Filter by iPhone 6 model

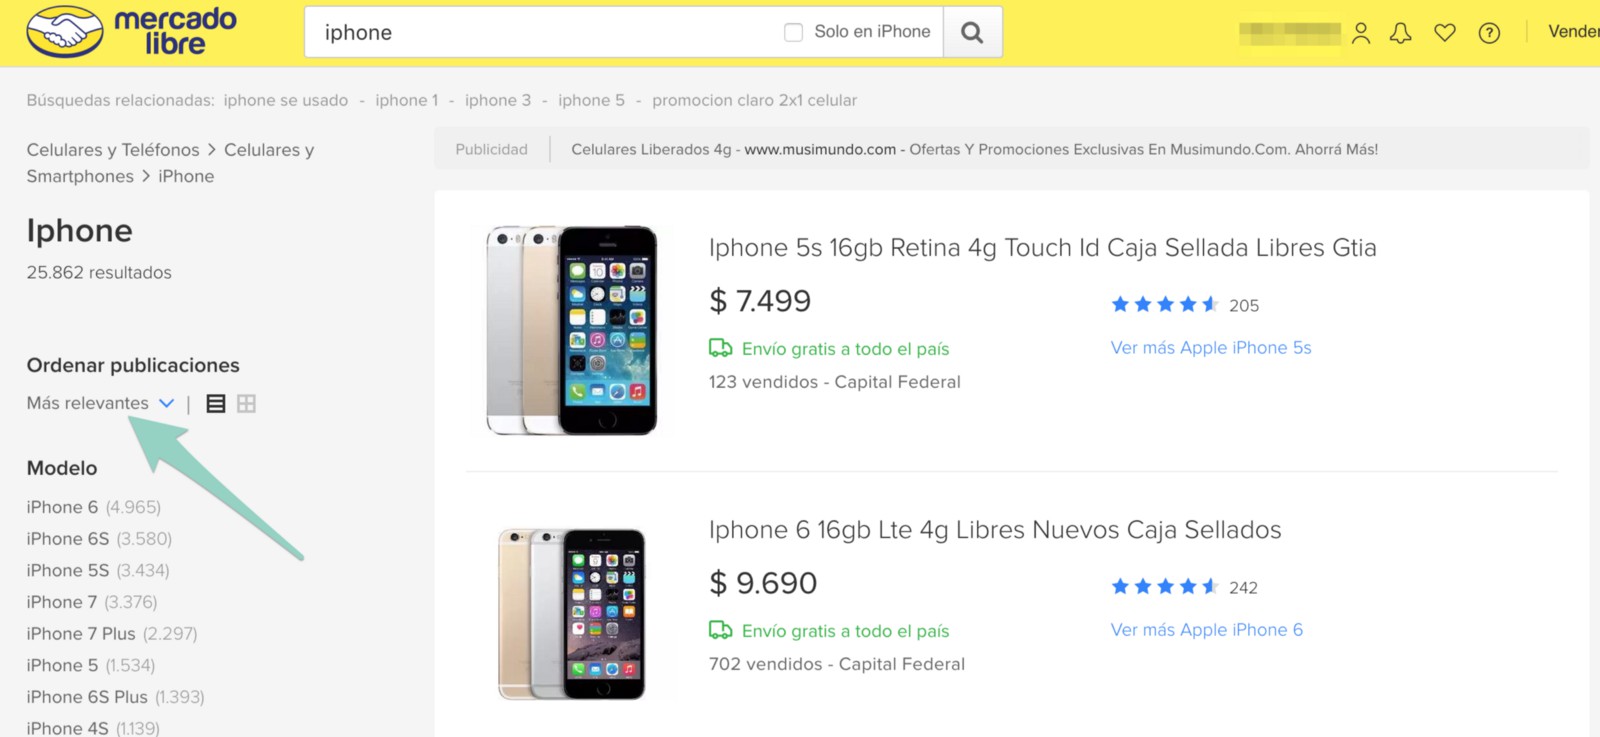point(62,507)
